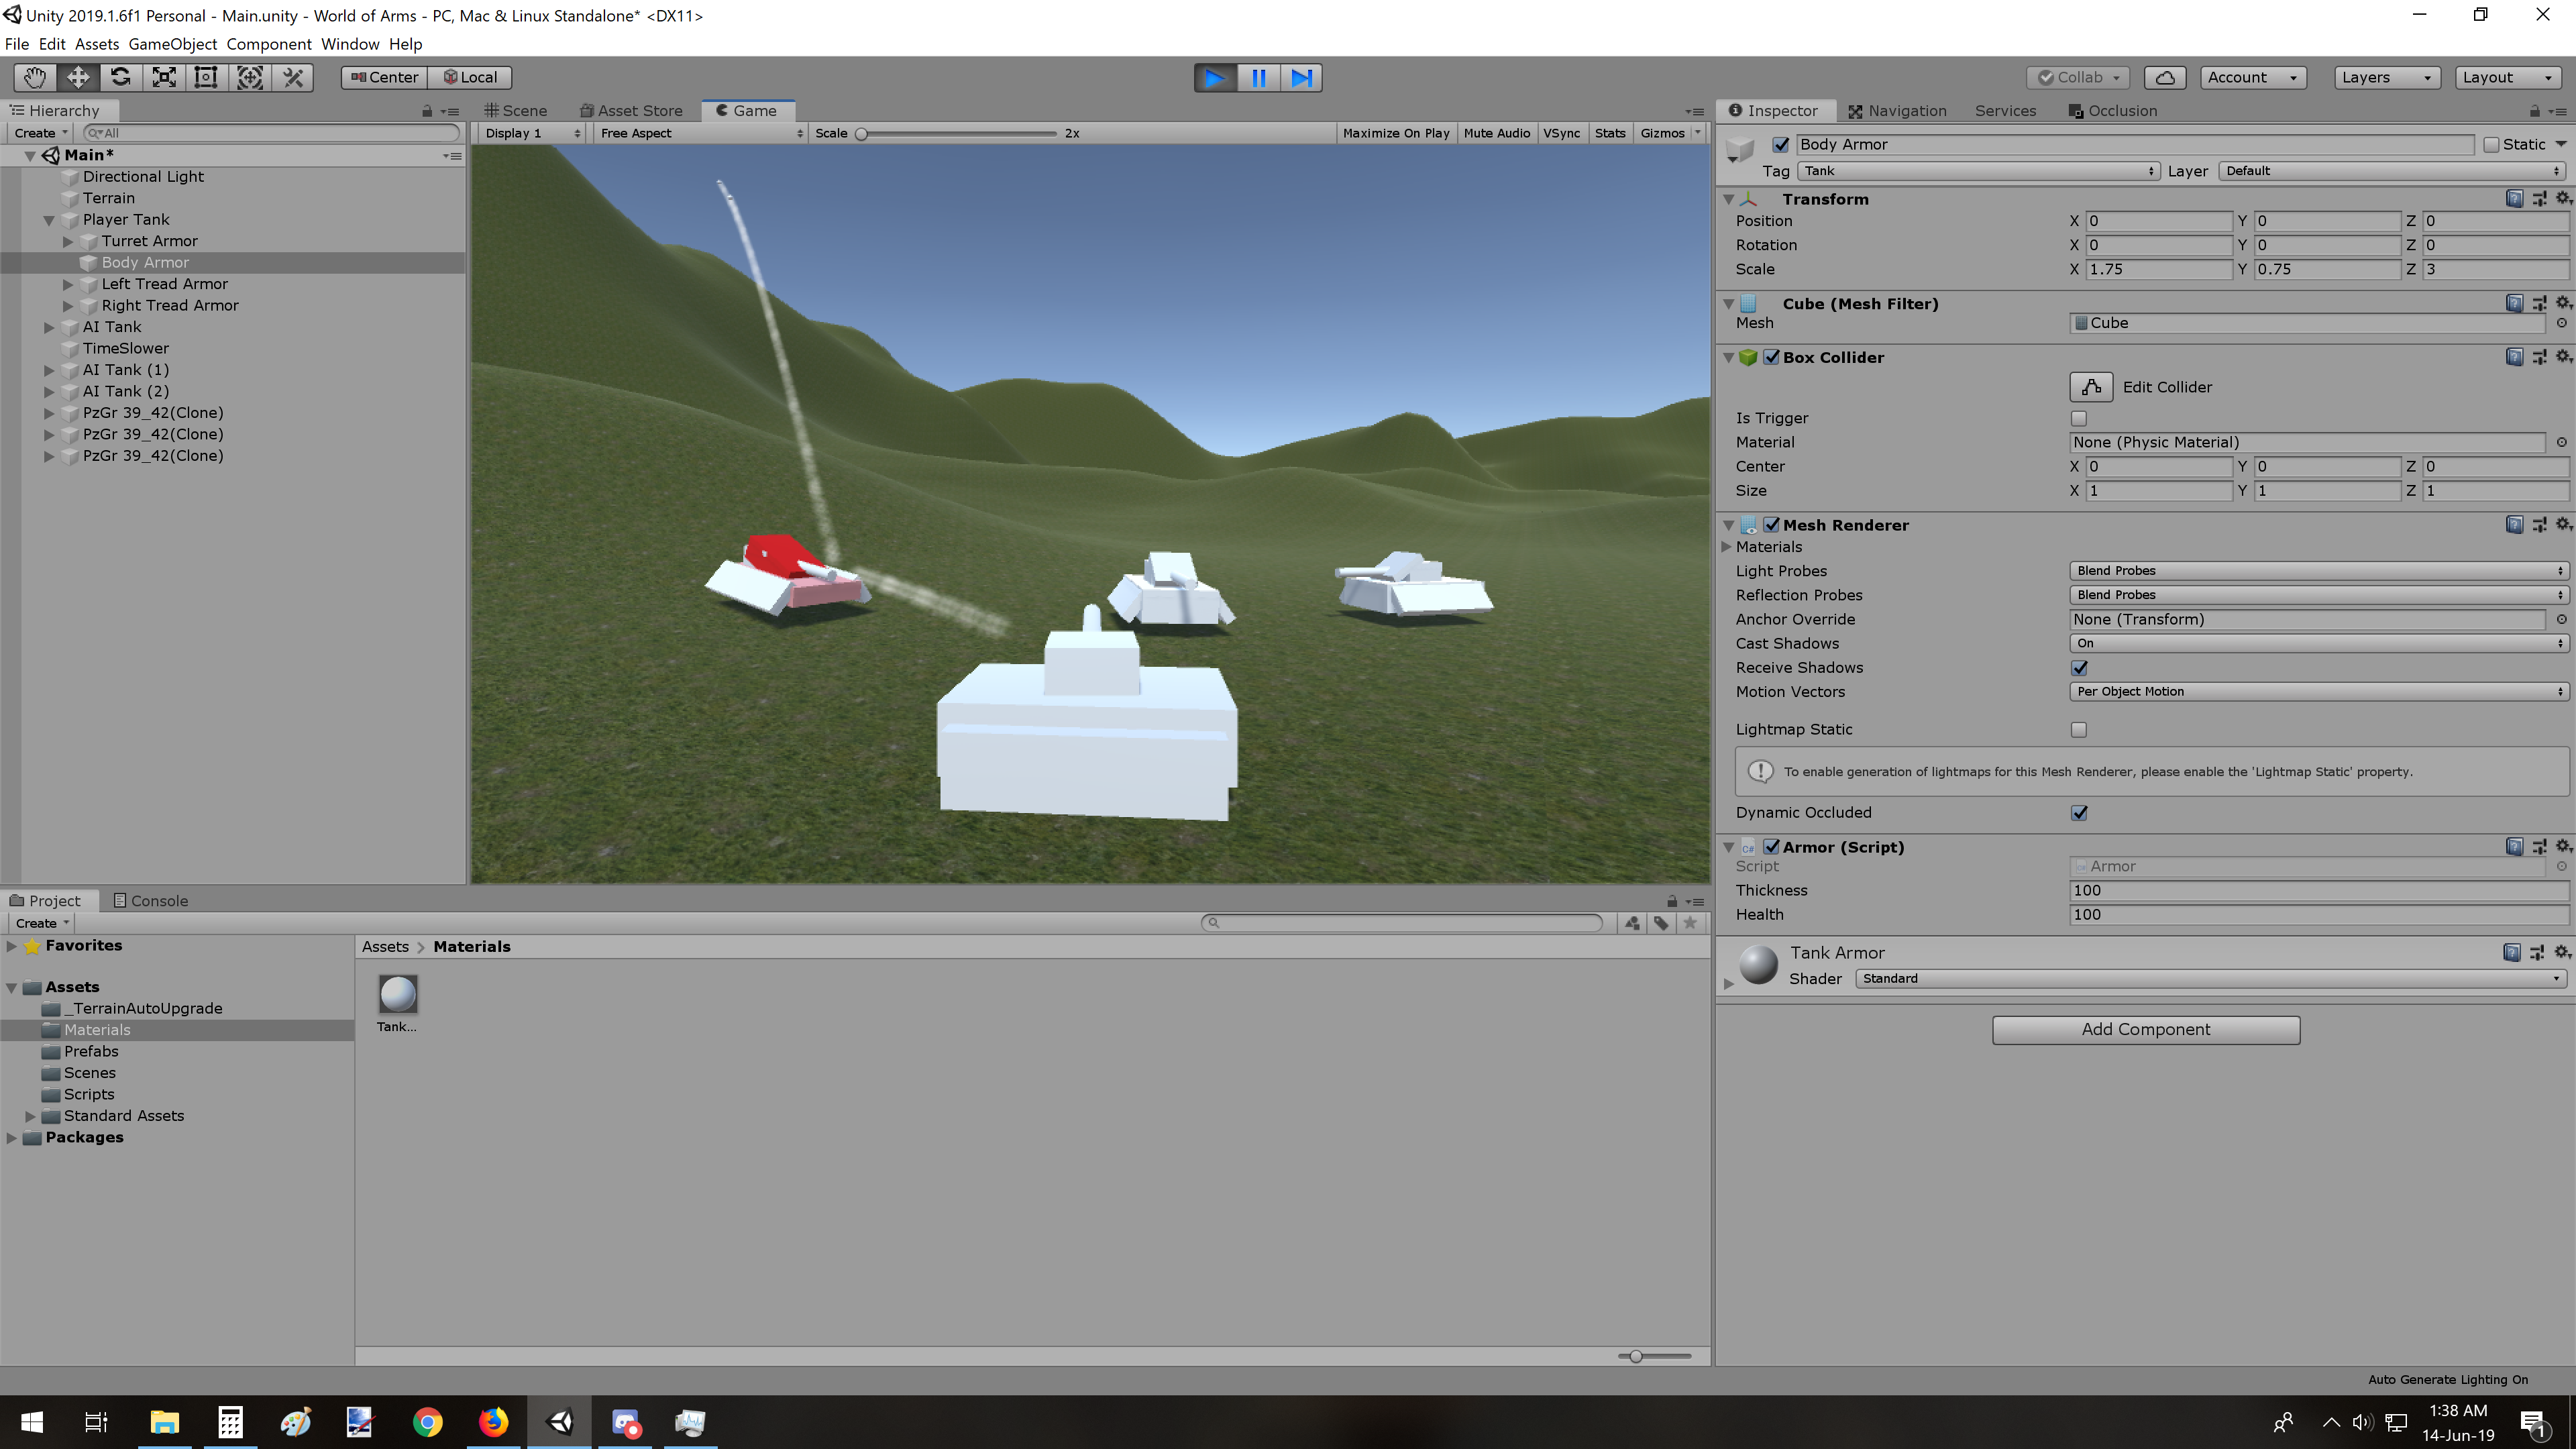Open the Armor Script gear menu
Image resolution: width=2576 pixels, height=1449 pixels.
(2563, 846)
